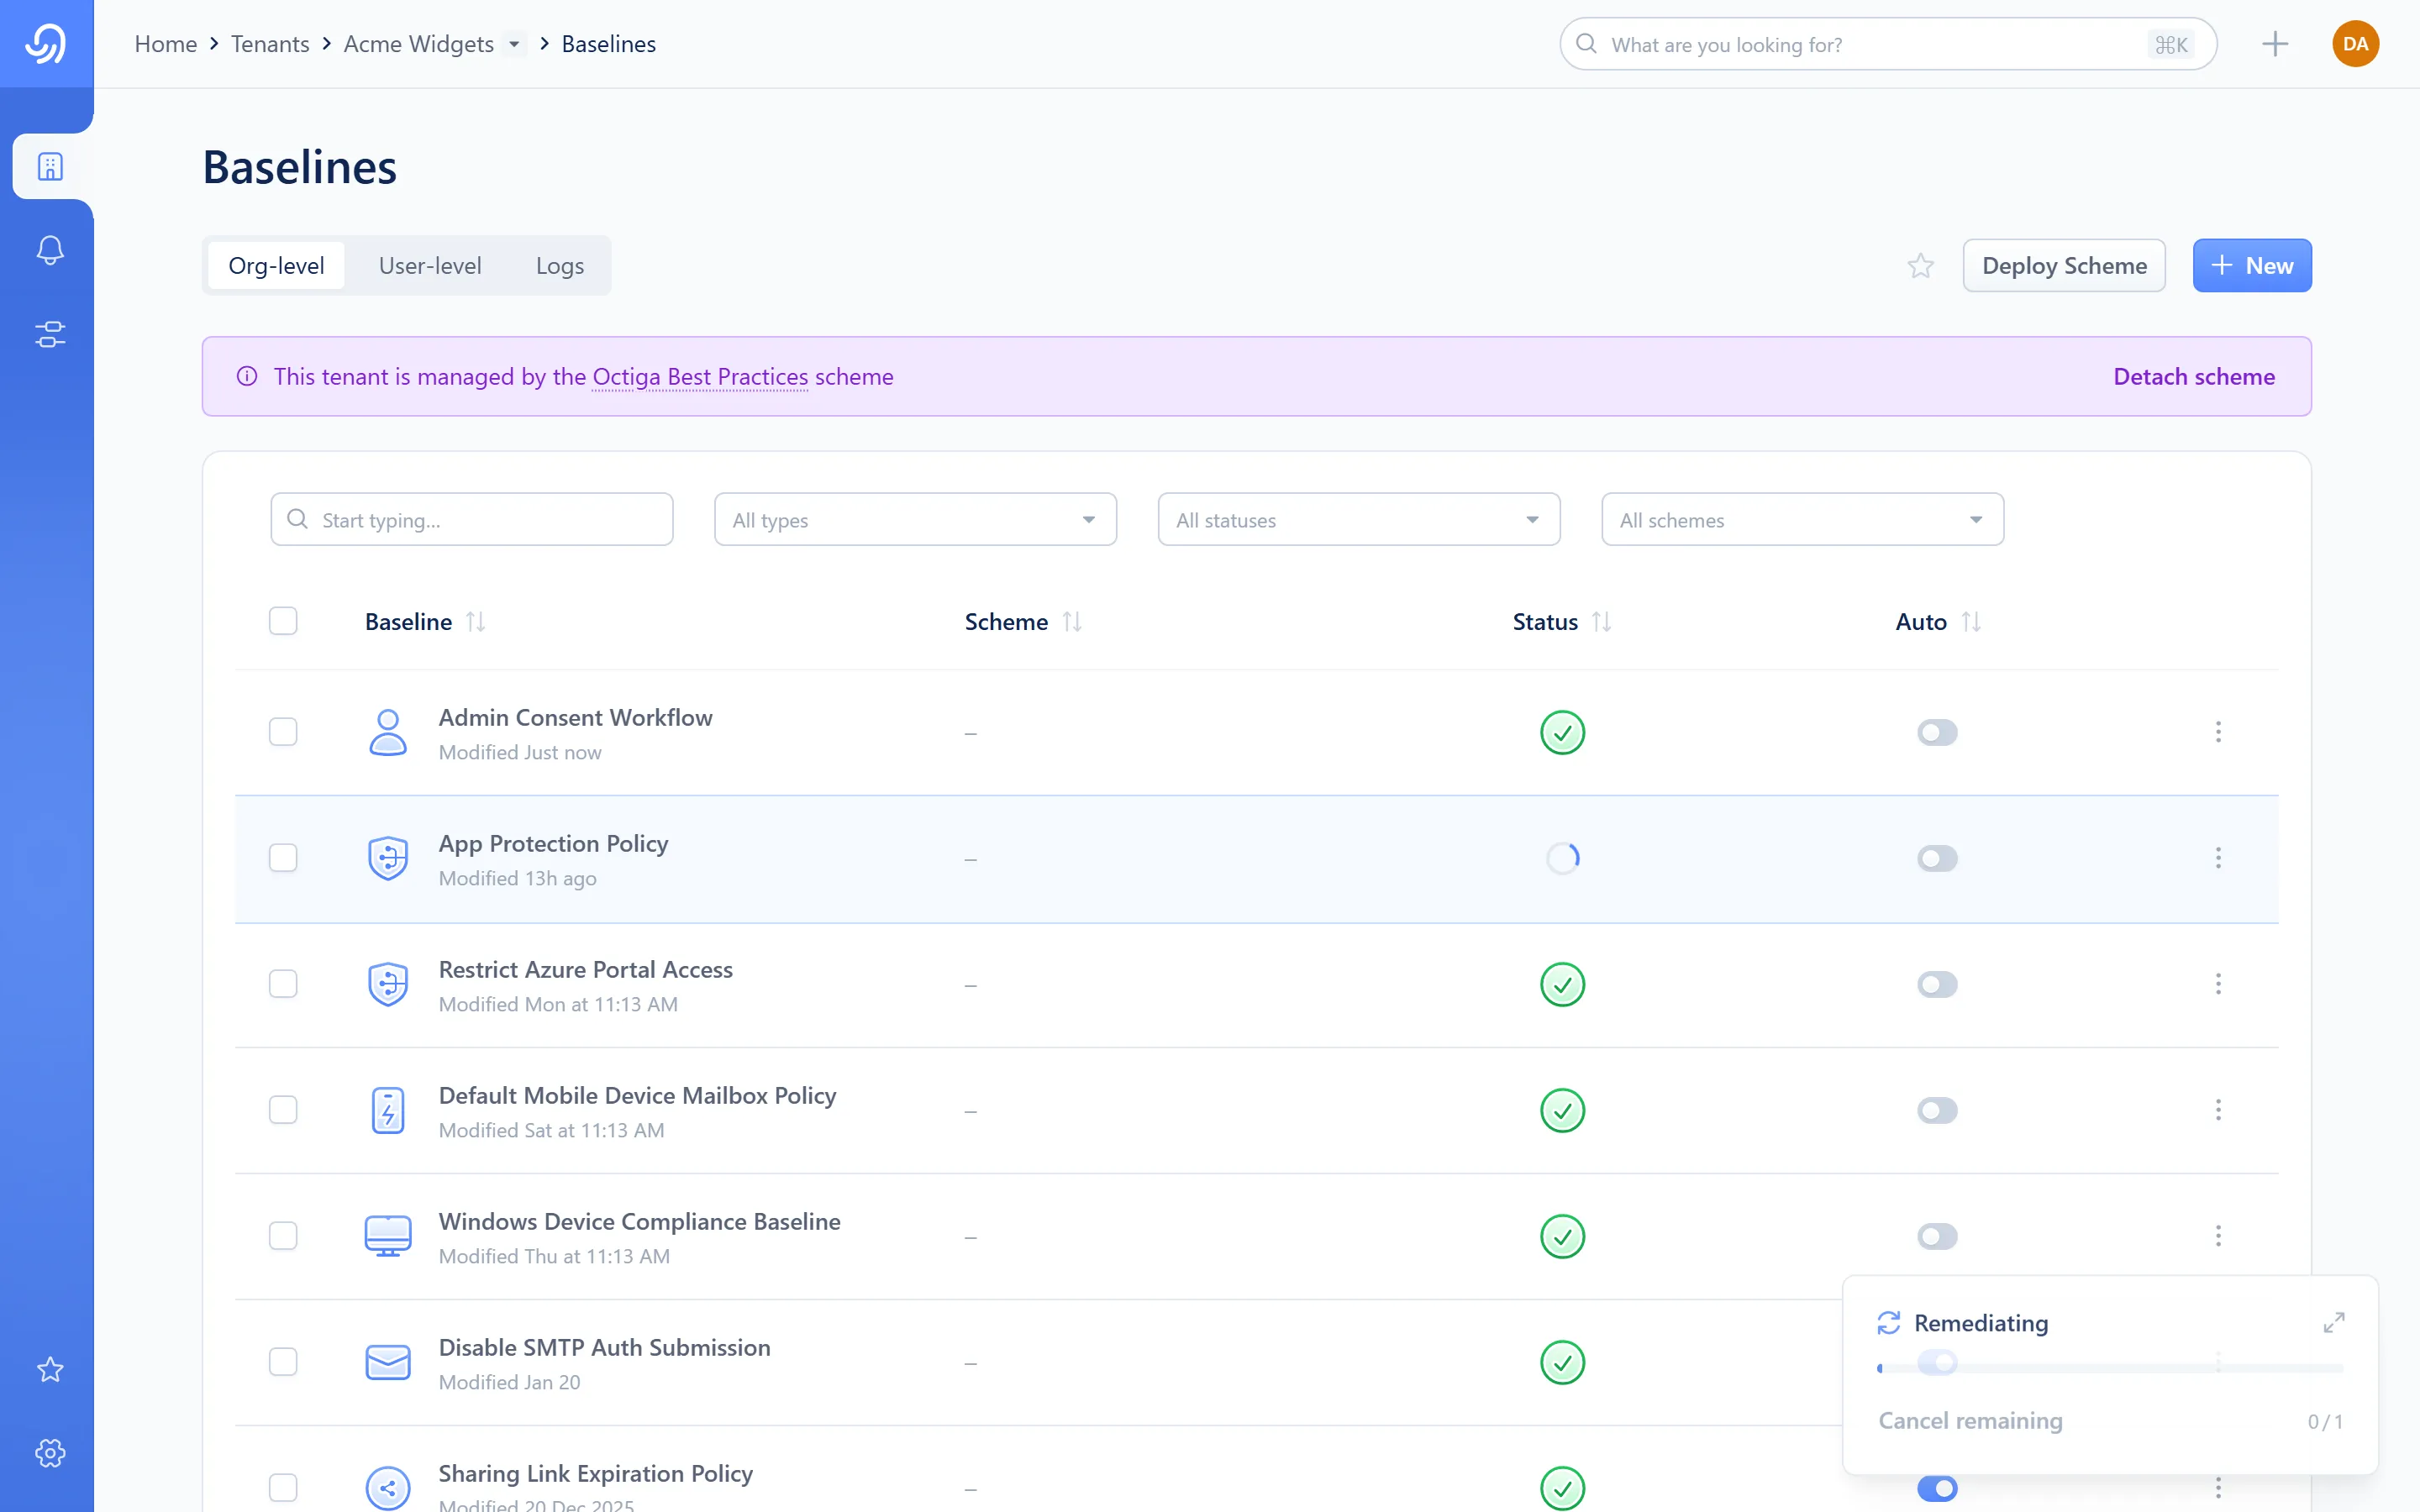Open the tenants building icon in sidebar
The height and width of the screenshot is (1512, 2420).
50,166
